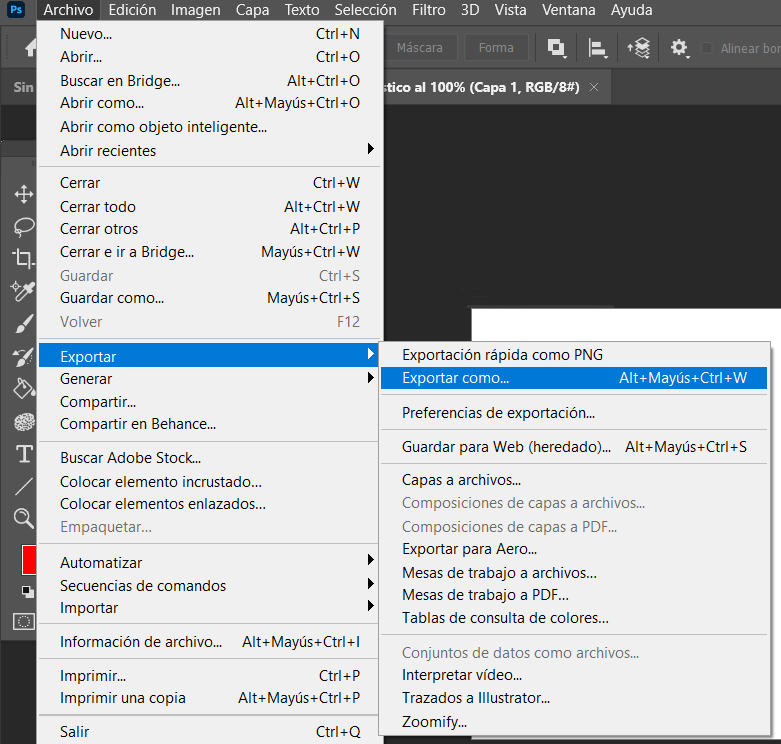Select the Move tool
The width and height of the screenshot is (781, 744).
pos(23,194)
